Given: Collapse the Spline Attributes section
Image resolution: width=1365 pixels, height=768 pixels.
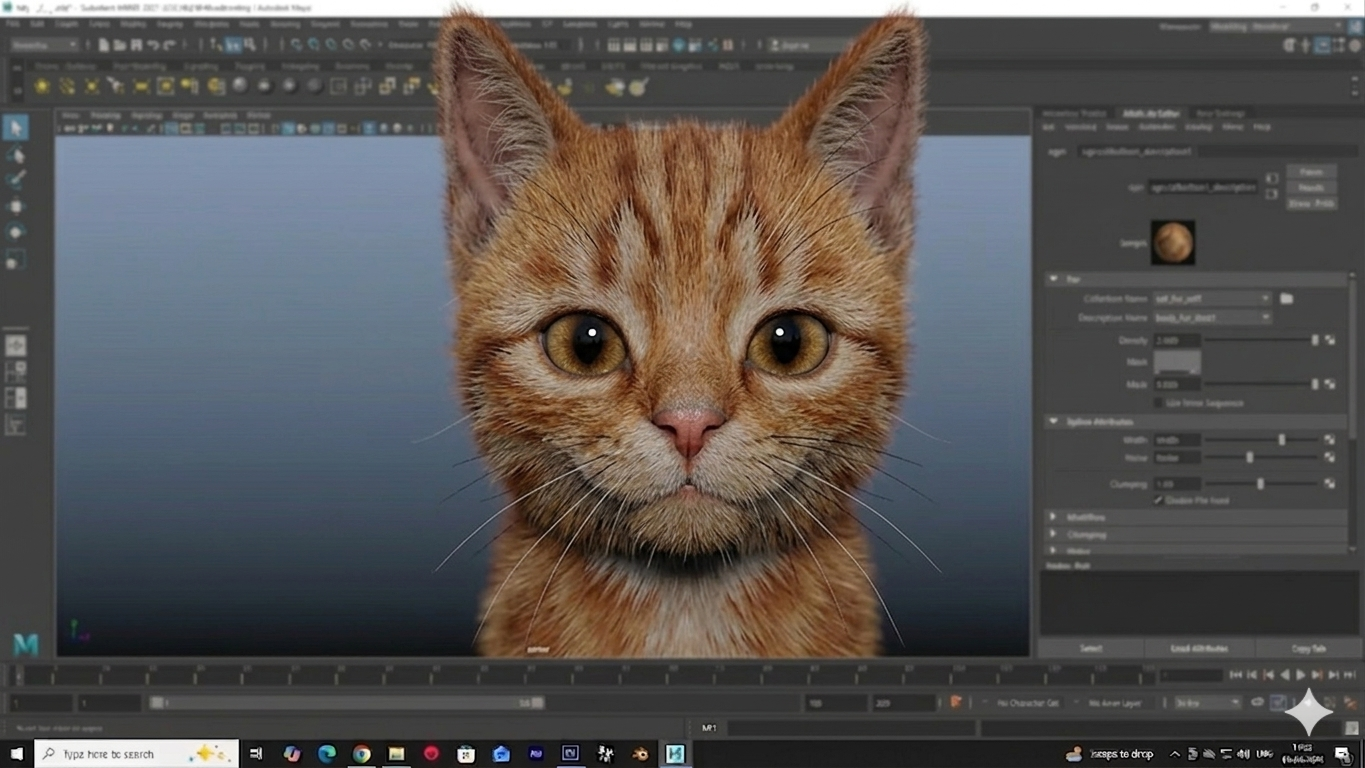Looking at the screenshot, I should click(x=1053, y=419).
